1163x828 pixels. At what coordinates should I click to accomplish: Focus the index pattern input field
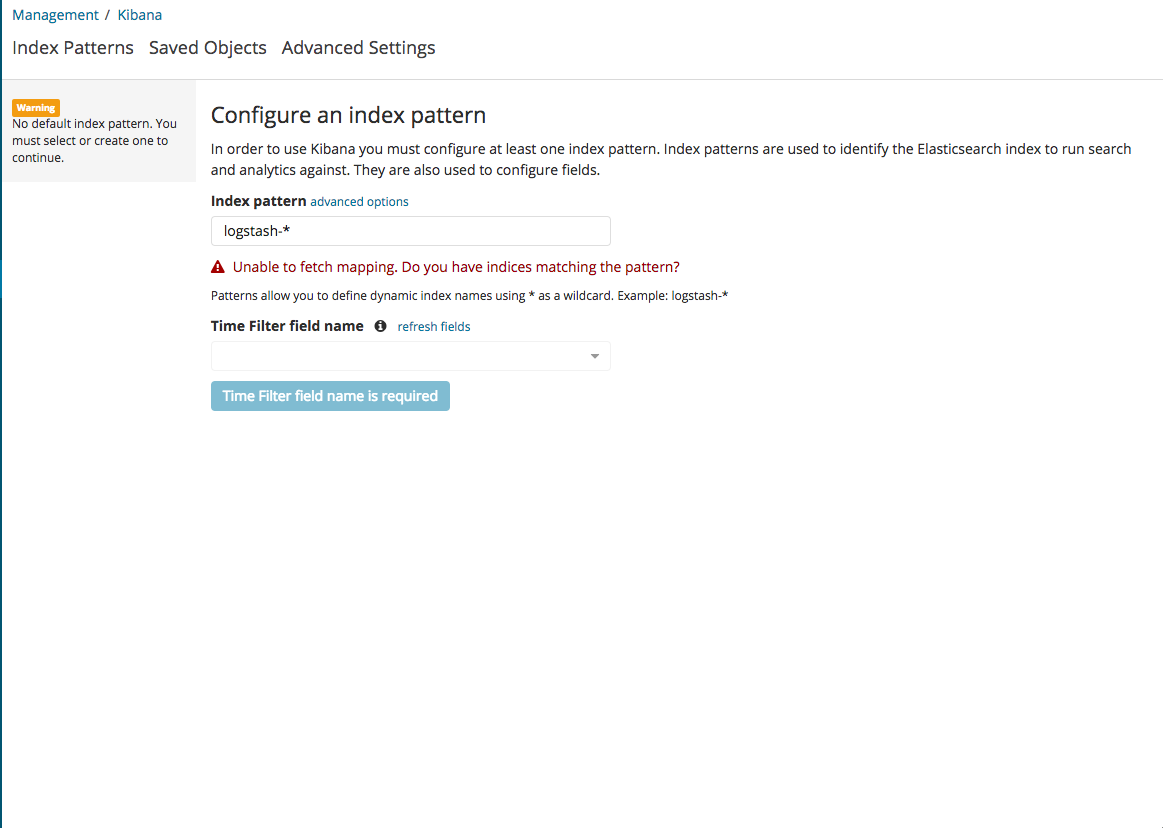(x=411, y=231)
